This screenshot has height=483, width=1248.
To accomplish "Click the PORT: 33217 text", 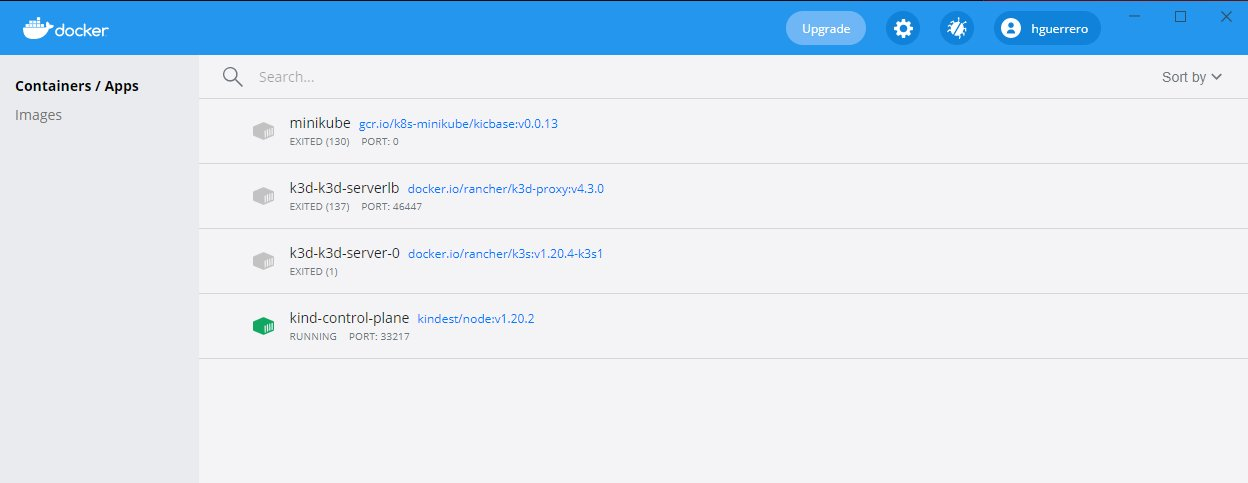I will (x=379, y=336).
